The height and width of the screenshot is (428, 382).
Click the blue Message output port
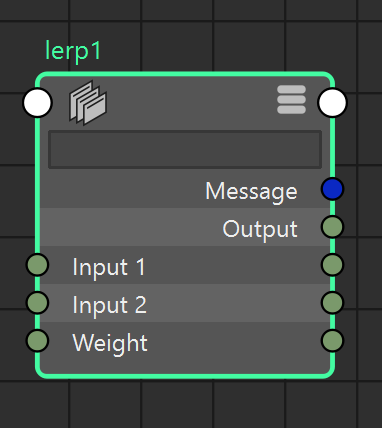pyautogui.click(x=332, y=189)
